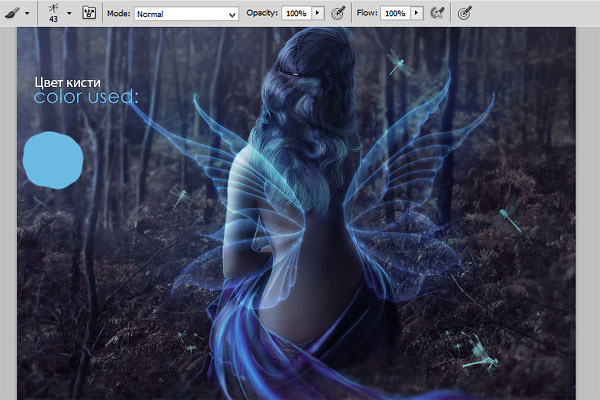
Task: Toggle tablet pressure controls size
Action: [x=465, y=13]
